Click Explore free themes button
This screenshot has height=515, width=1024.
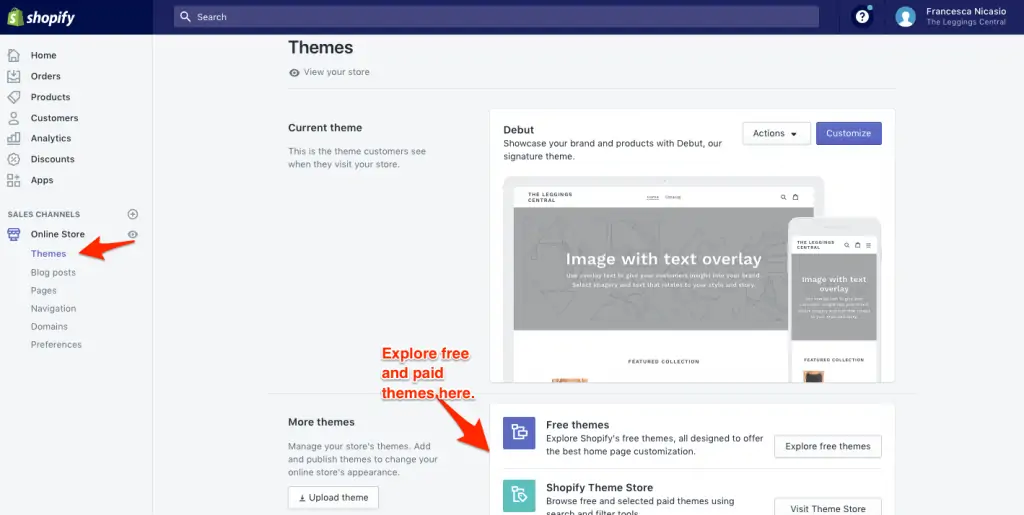(x=827, y=446)
